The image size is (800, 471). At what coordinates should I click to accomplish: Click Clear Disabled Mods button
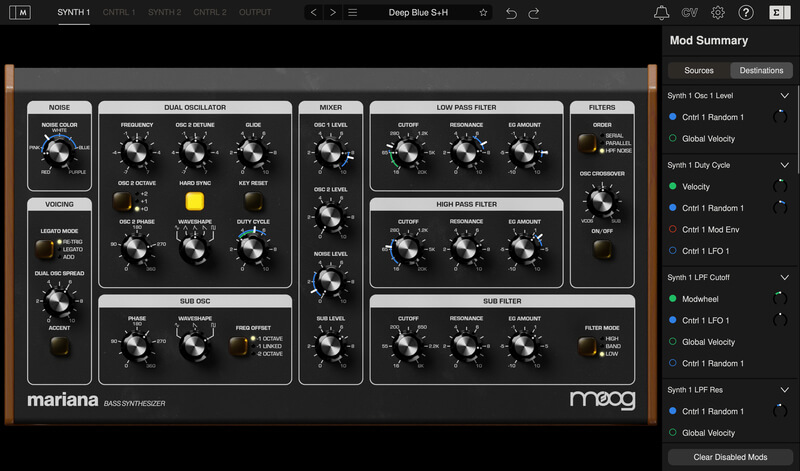(x=730, y=457)
